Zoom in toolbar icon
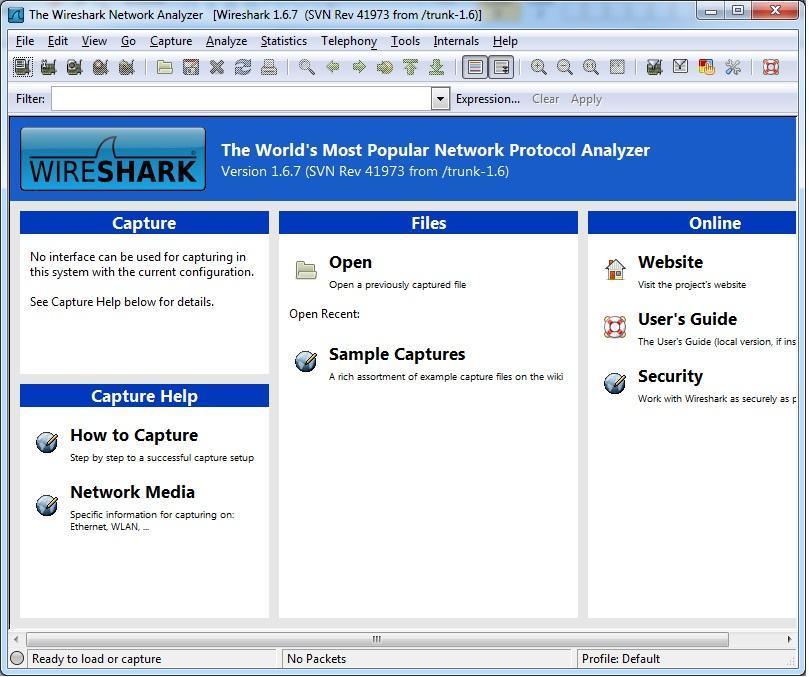The height and width of the screenshot is (677, 809). coord(539,67)
